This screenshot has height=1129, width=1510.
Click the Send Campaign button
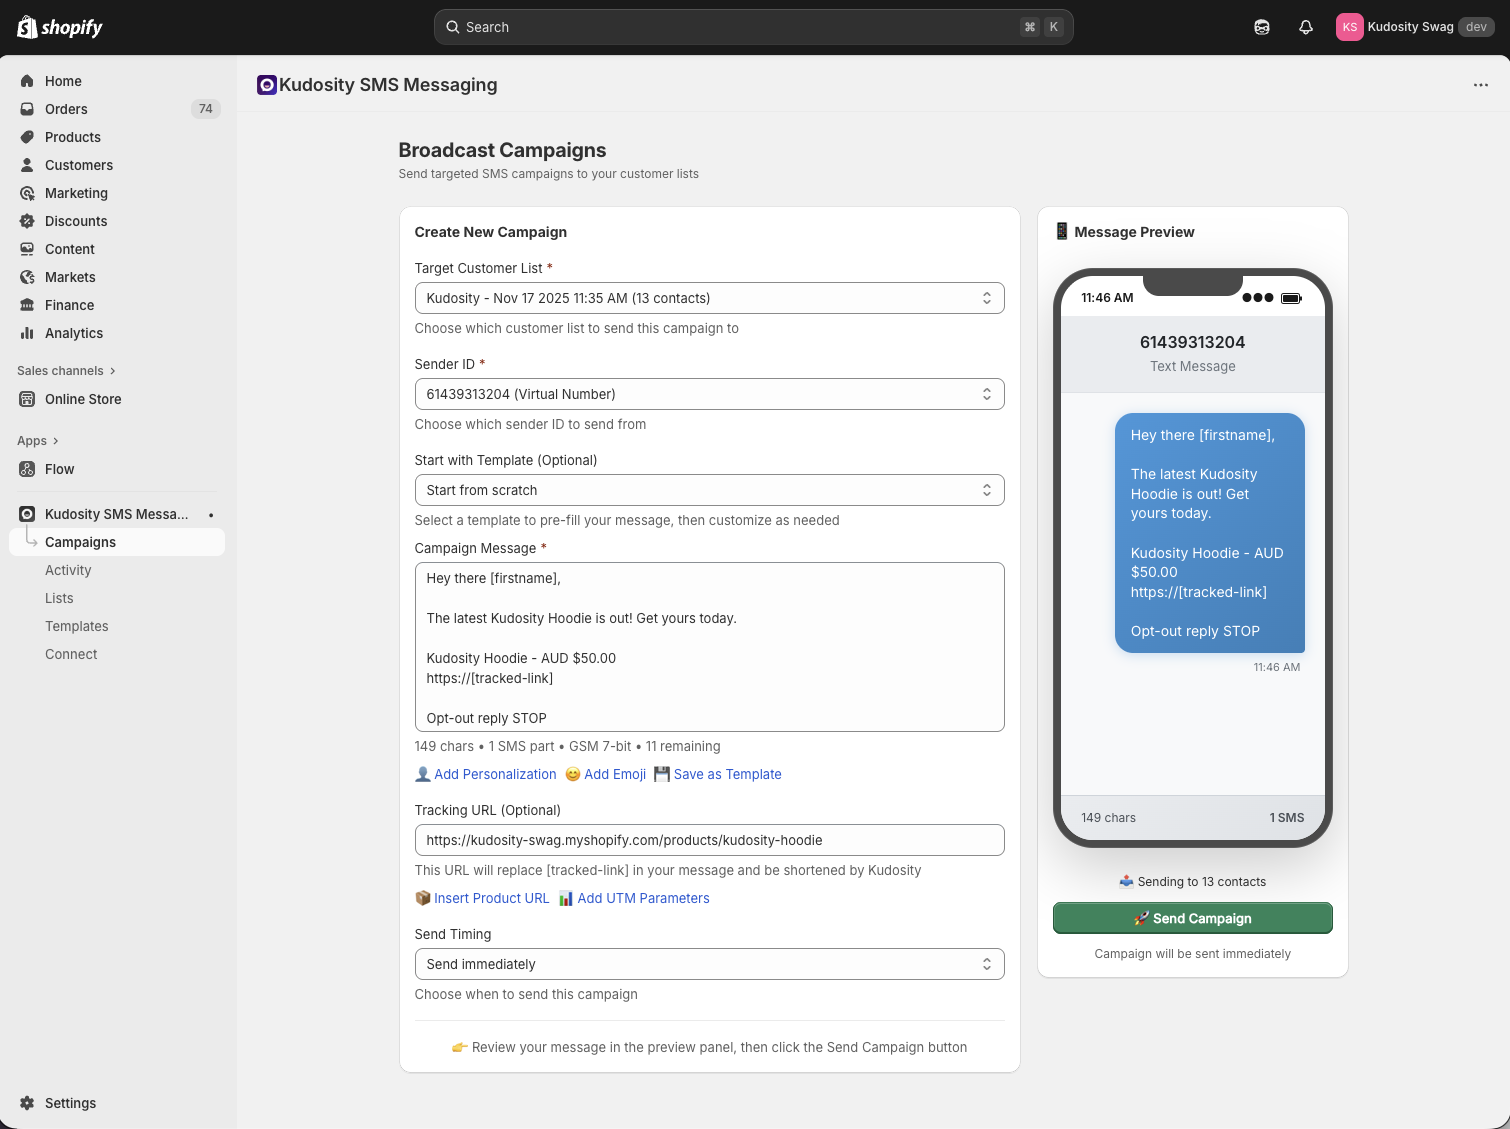click(x=1192, y=918)
